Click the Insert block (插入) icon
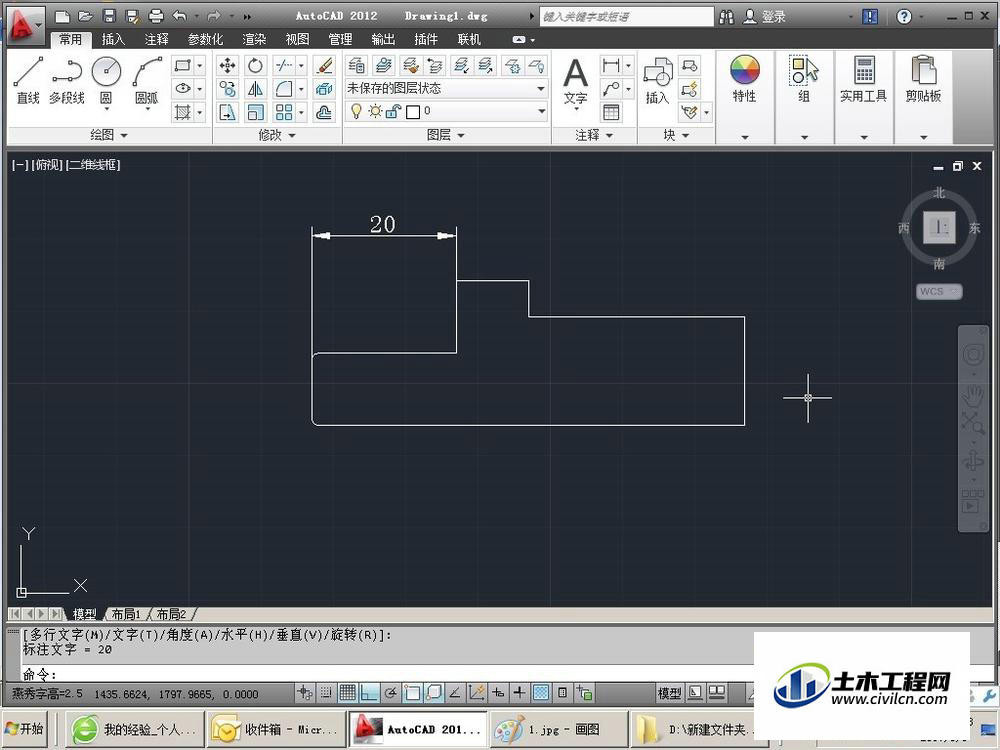The width and height of the screenshot is (1000, 750). coord(657,82)
